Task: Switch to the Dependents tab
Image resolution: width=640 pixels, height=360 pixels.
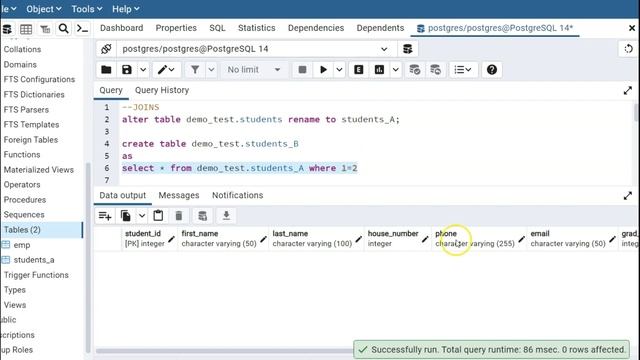Action: click(x=380, y=28)
